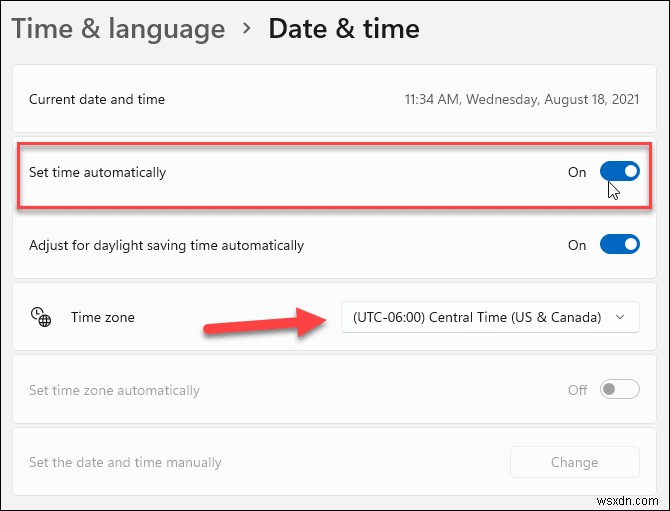Disable the daylight saving time toggle

tap(619, 245)
